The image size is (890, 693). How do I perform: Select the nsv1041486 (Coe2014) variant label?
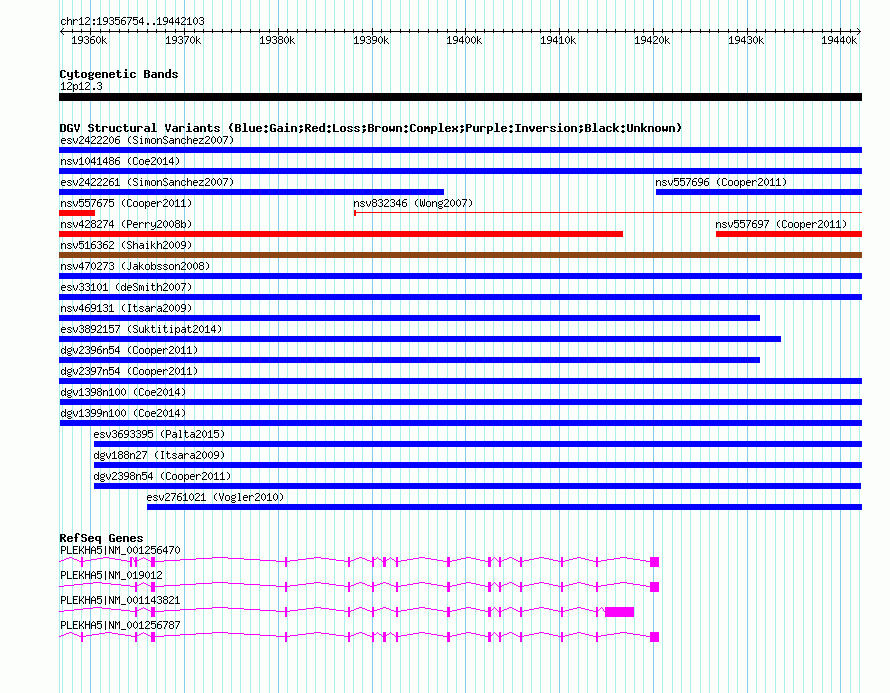[120, 161]
